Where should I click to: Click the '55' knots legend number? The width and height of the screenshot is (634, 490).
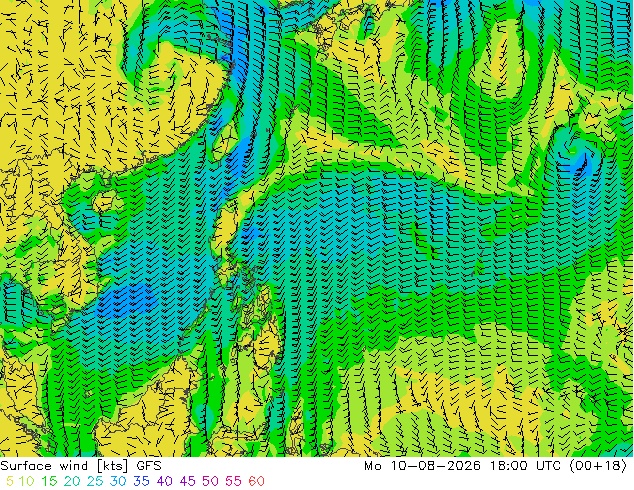point(233,481)
